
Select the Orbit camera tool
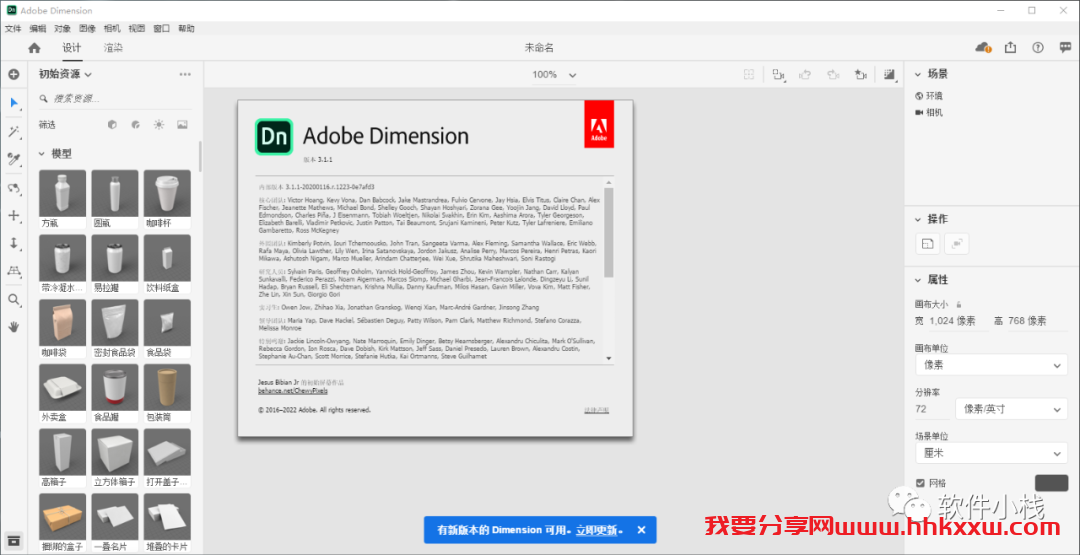[x=13, y=188]
